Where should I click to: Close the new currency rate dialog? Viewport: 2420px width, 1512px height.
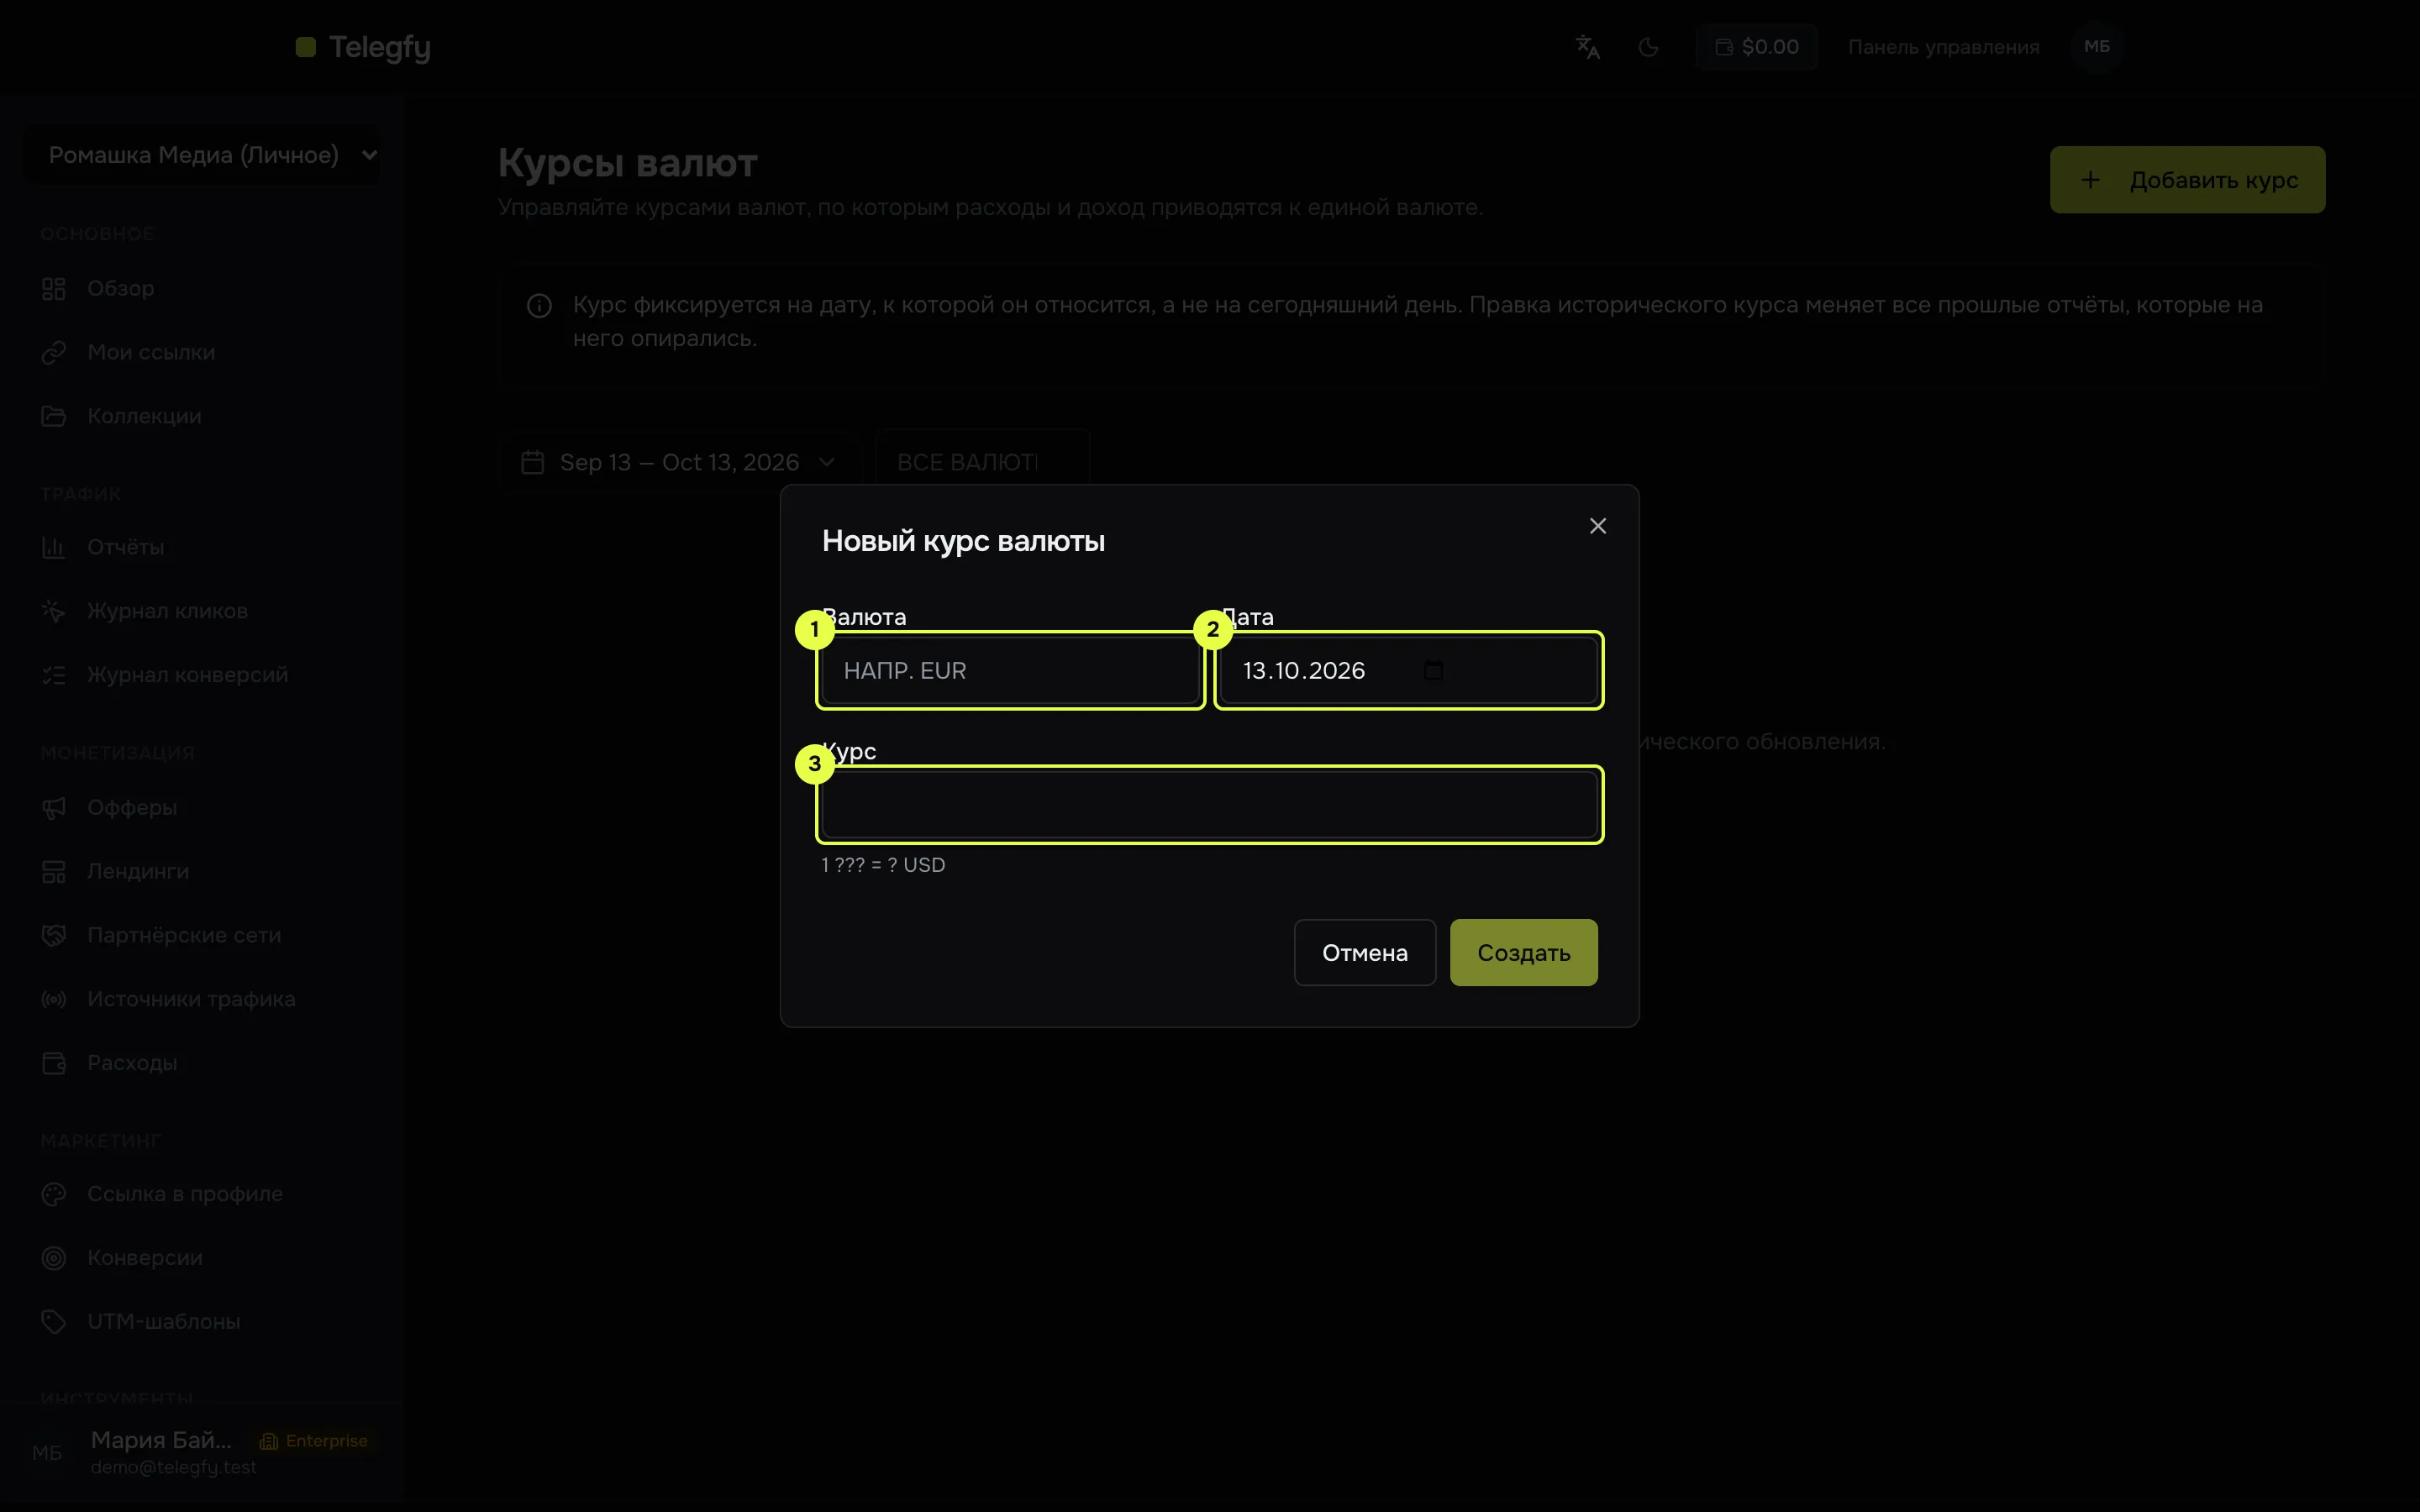[x=1597, y=526]
